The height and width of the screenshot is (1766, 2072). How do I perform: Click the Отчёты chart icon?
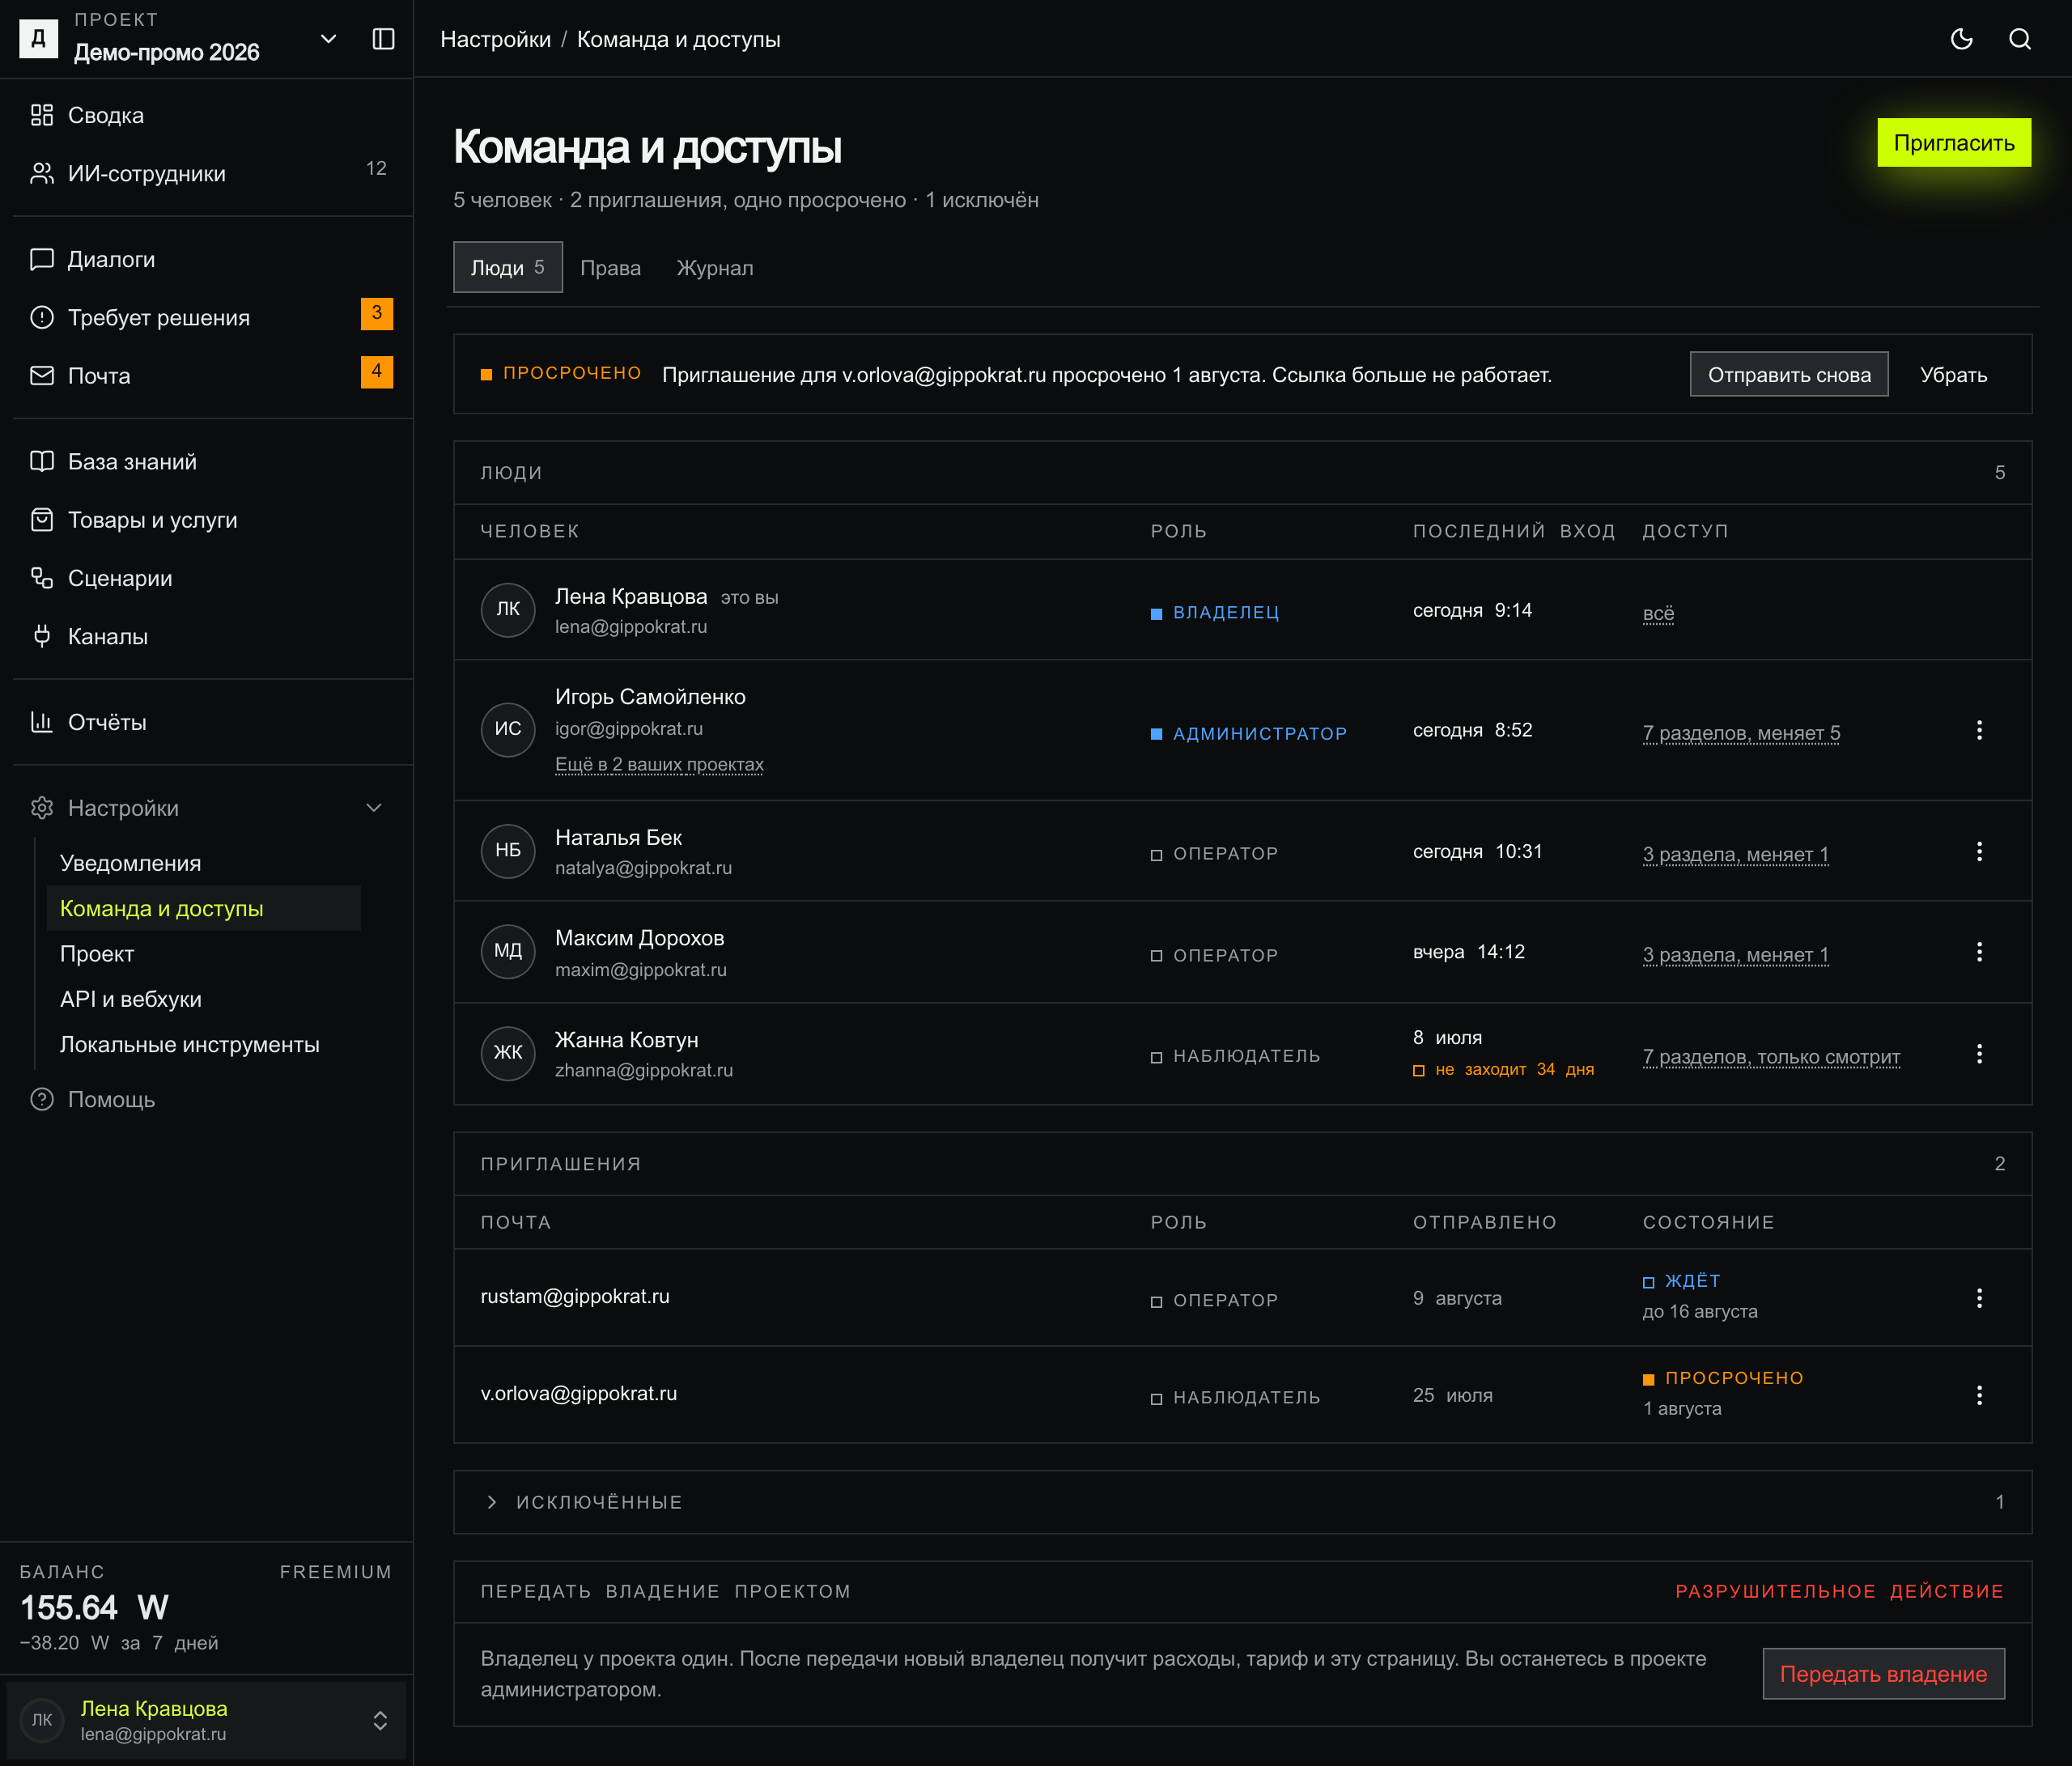pyautogui.click(x=42, y=722)
